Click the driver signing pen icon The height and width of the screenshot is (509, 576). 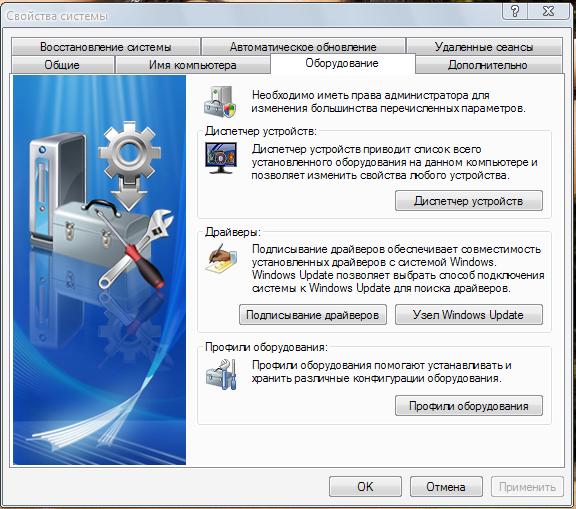(x=221, y=258)
